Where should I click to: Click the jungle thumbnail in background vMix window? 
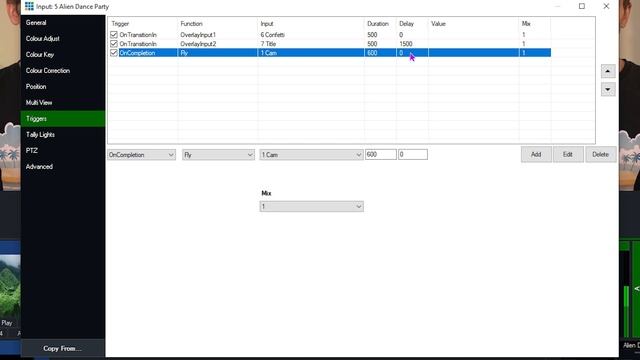point(10,286)
